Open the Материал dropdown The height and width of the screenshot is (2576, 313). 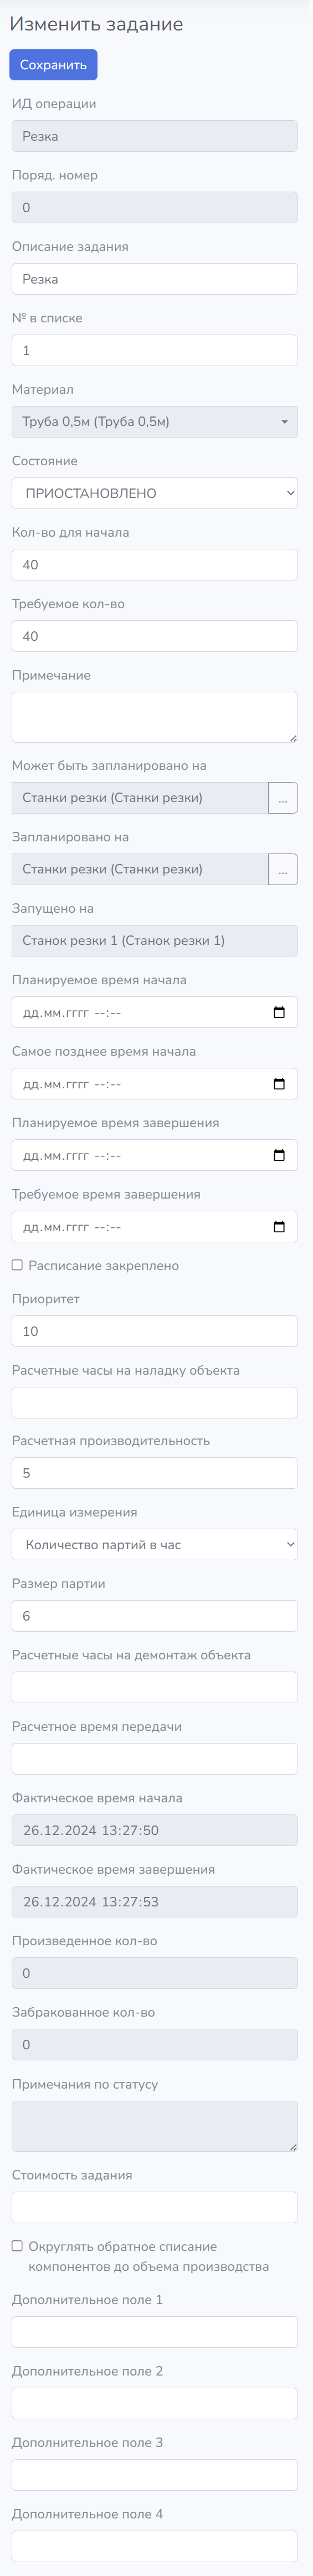[x=155, y=421]
